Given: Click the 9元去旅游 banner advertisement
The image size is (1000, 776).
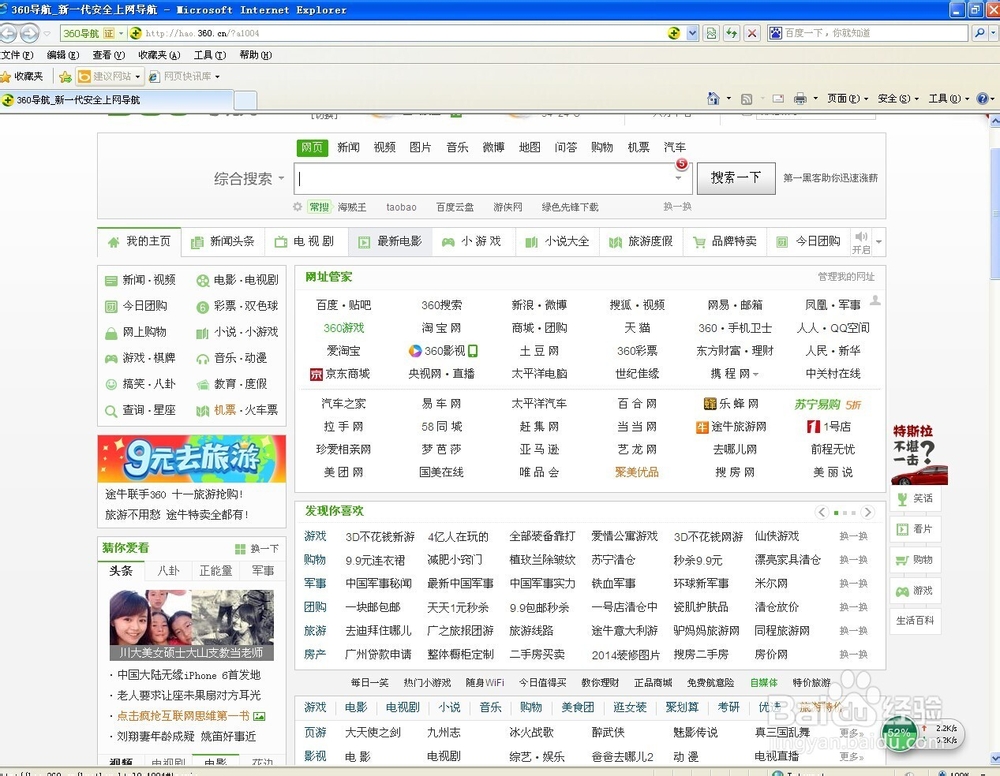Looking at the screenshot, I should coord(192,459).
